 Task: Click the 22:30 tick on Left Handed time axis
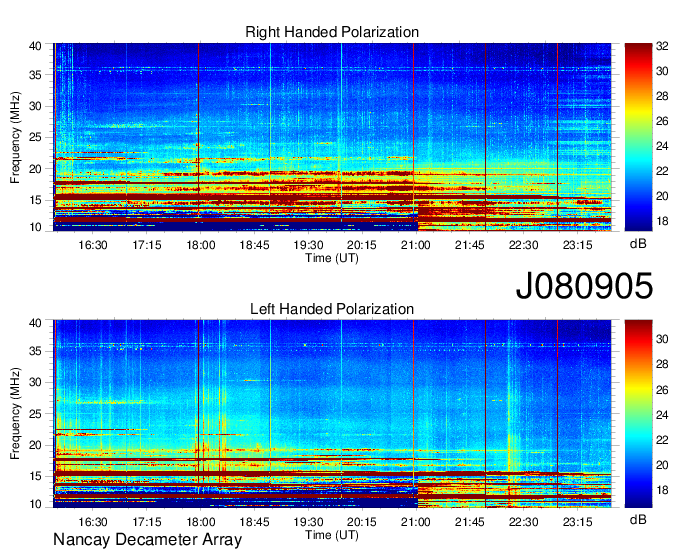[x=523, y=522]
